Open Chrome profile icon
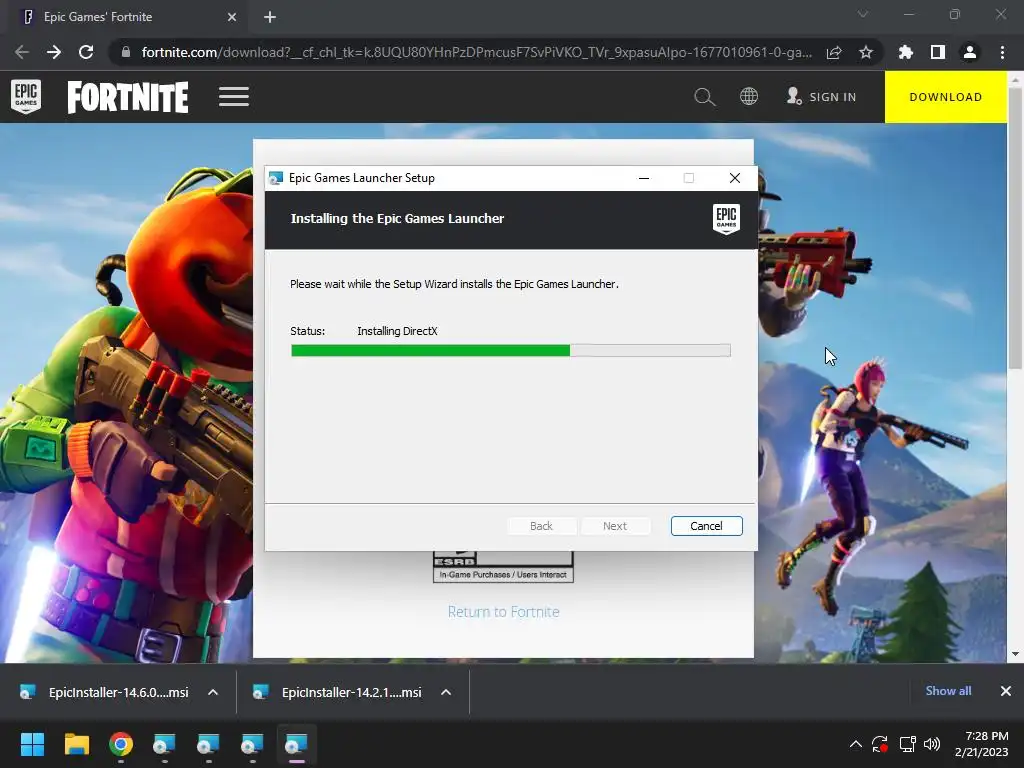 coord(970,52)
